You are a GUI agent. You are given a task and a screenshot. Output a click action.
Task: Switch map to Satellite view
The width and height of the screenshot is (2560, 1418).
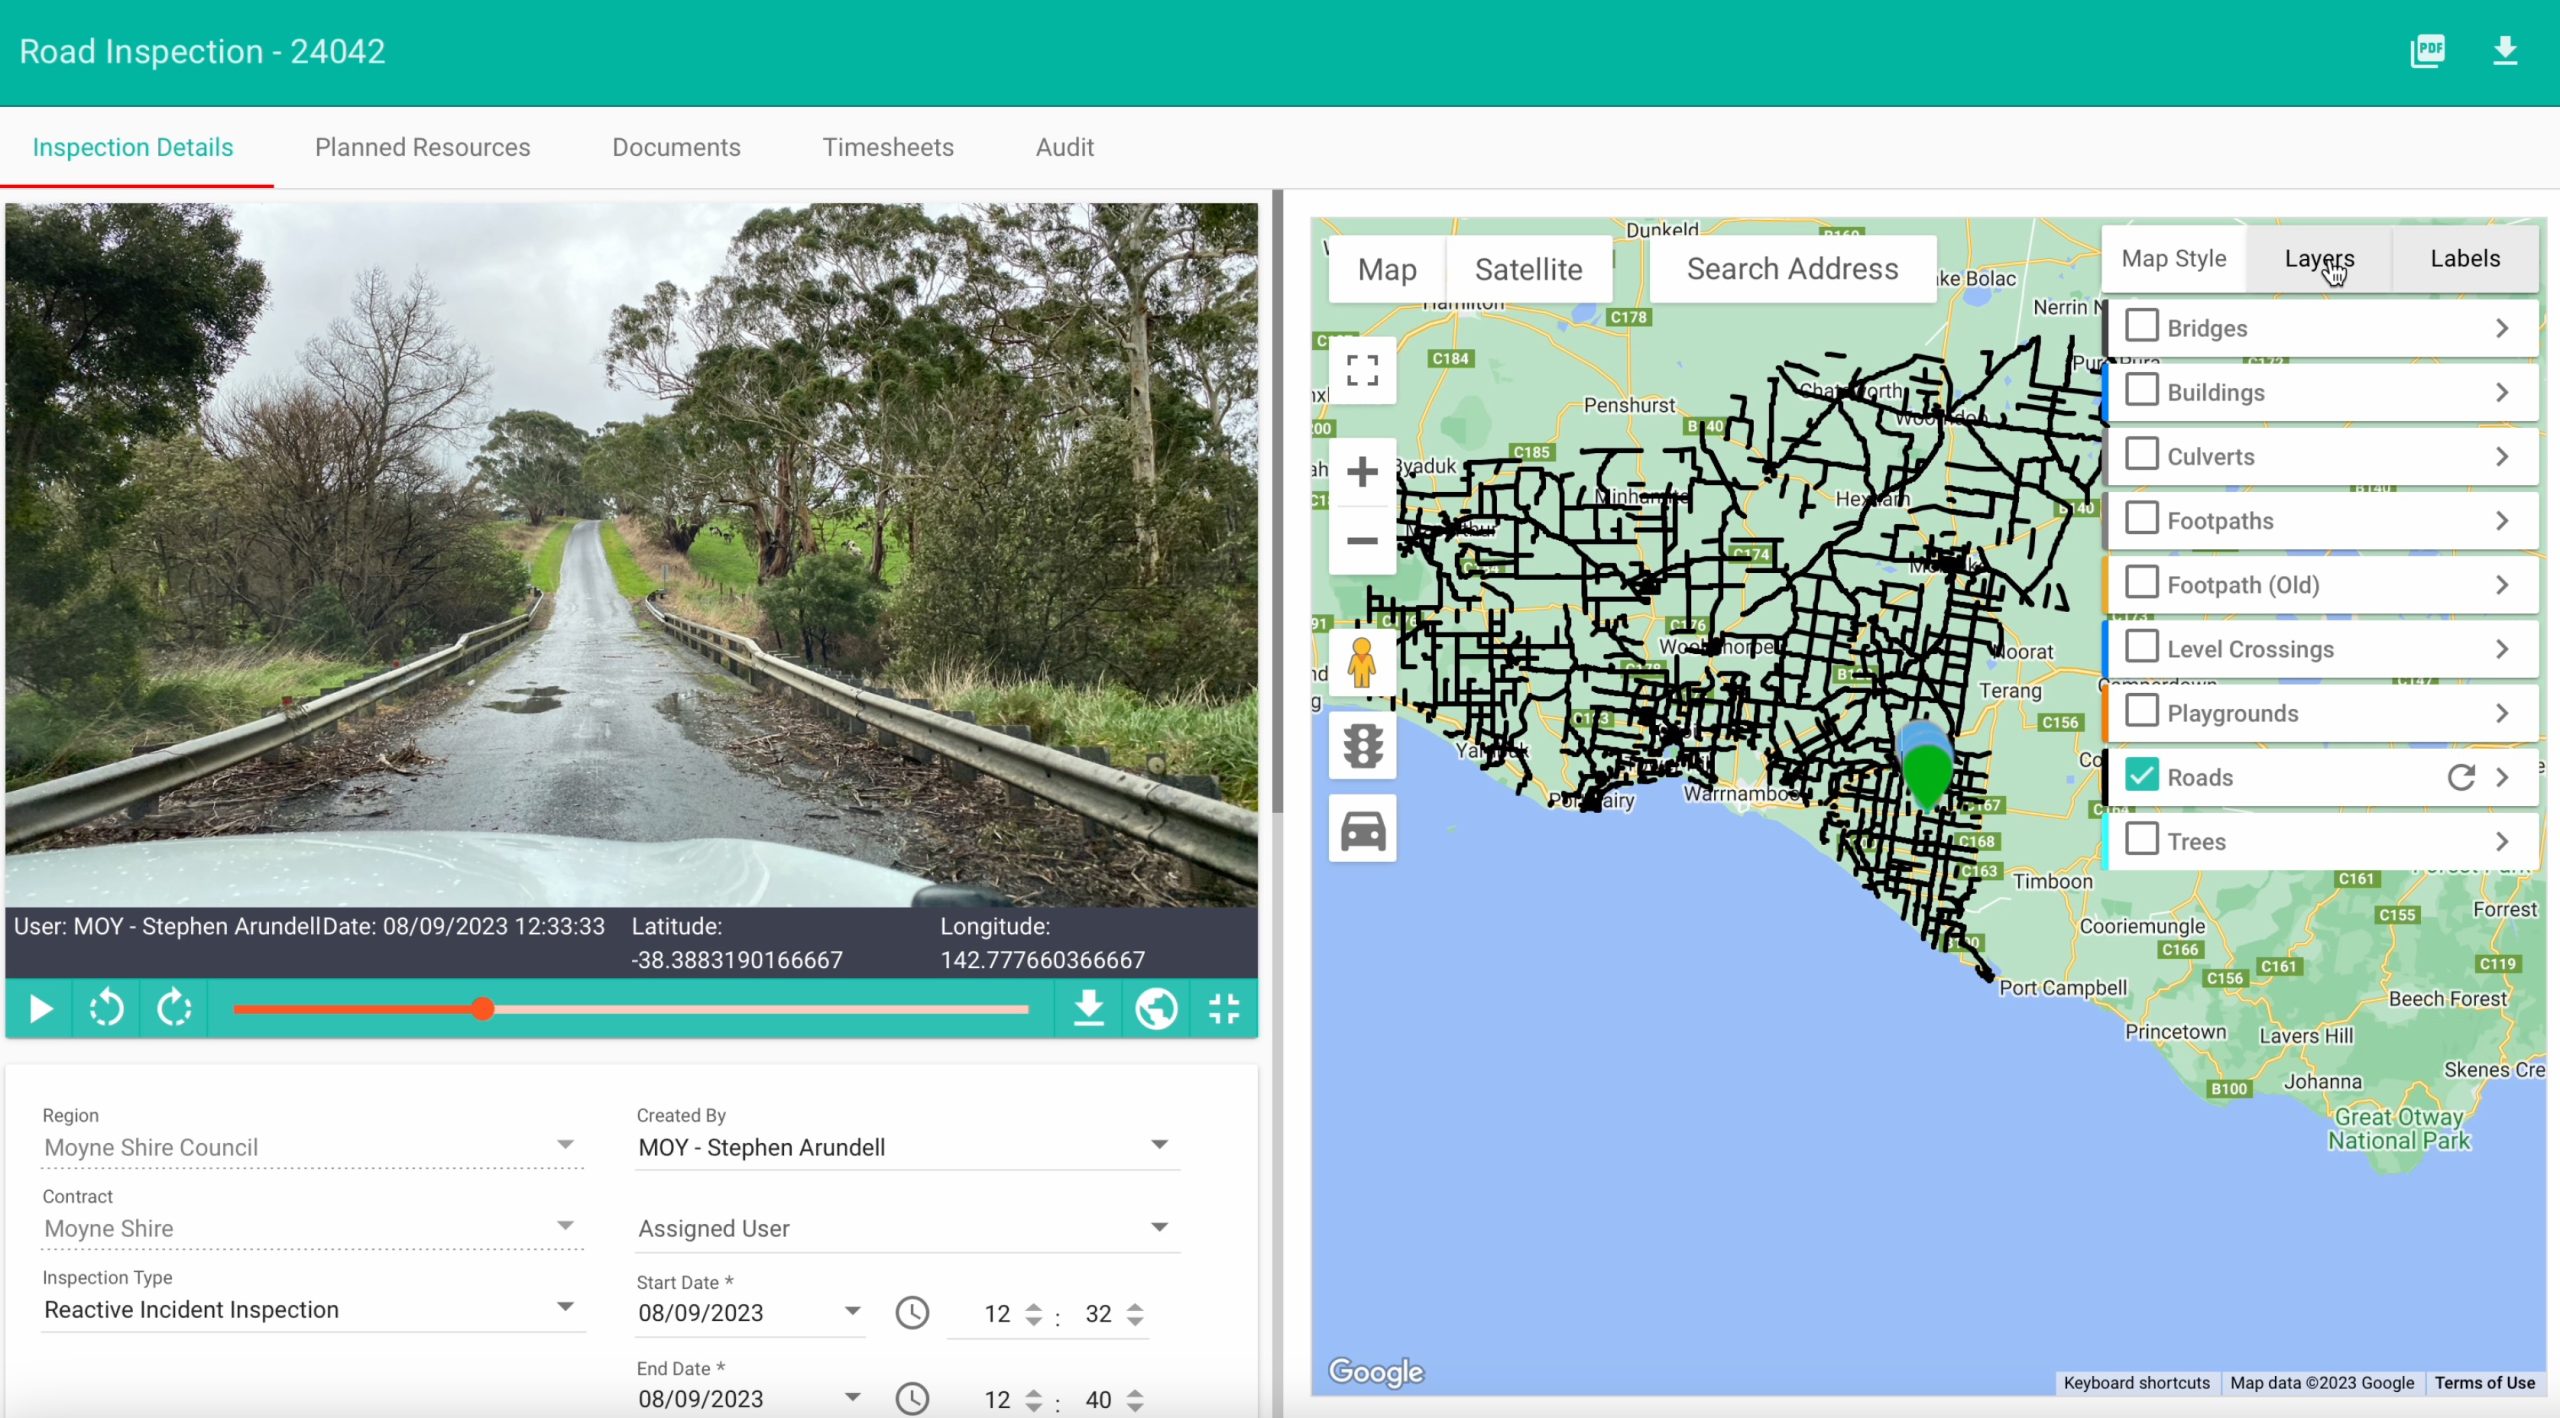(1528, 269)
